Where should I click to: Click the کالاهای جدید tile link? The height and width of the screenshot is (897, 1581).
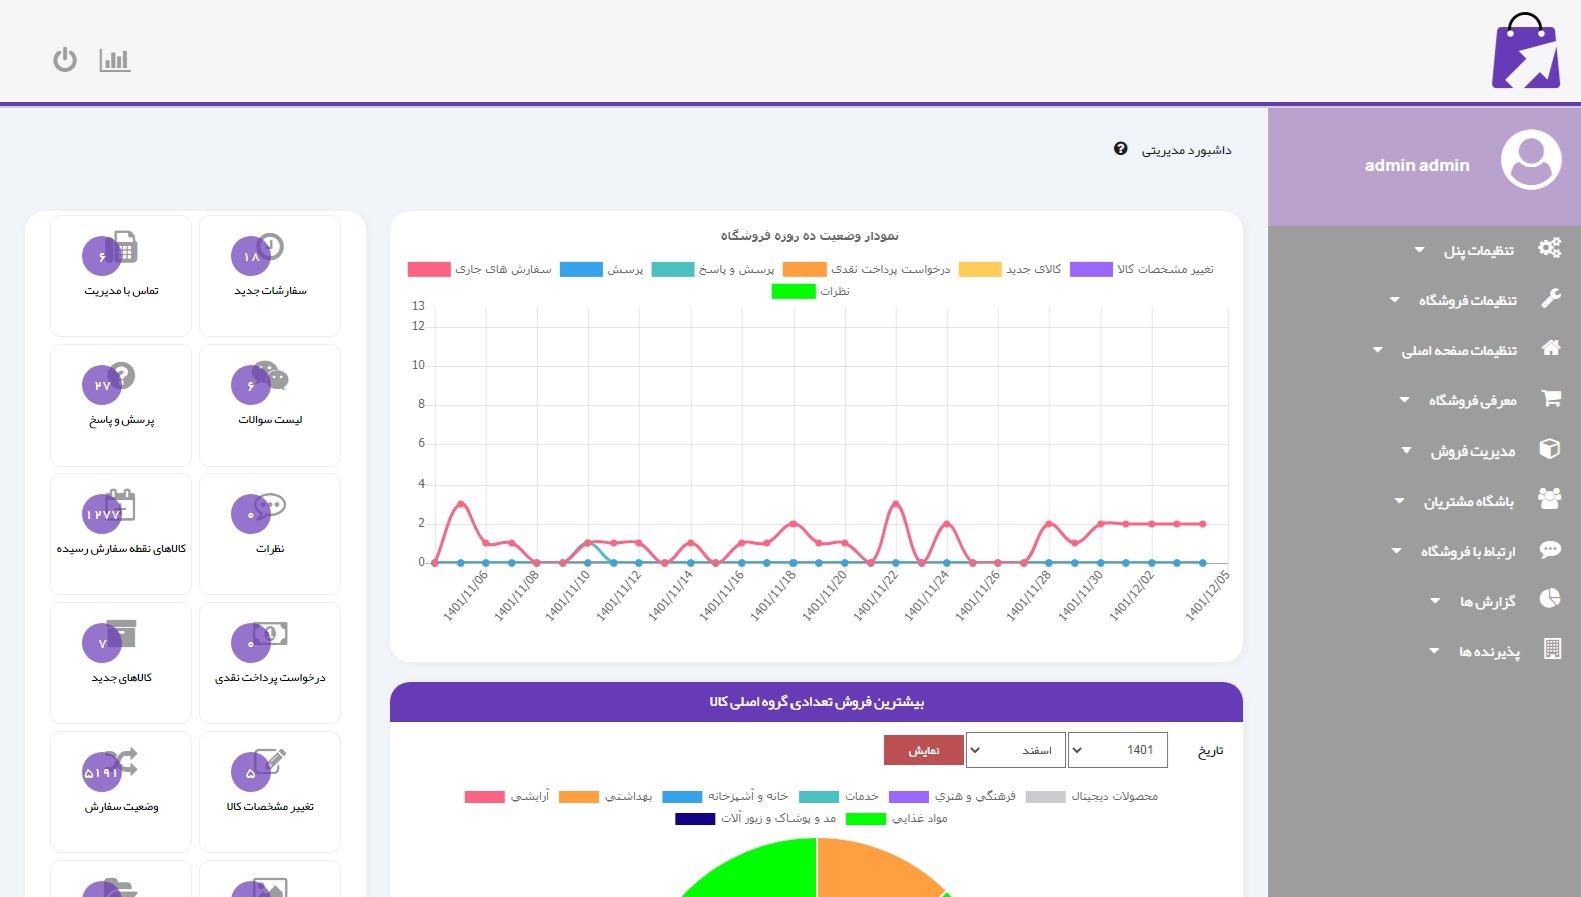(121, 678)
